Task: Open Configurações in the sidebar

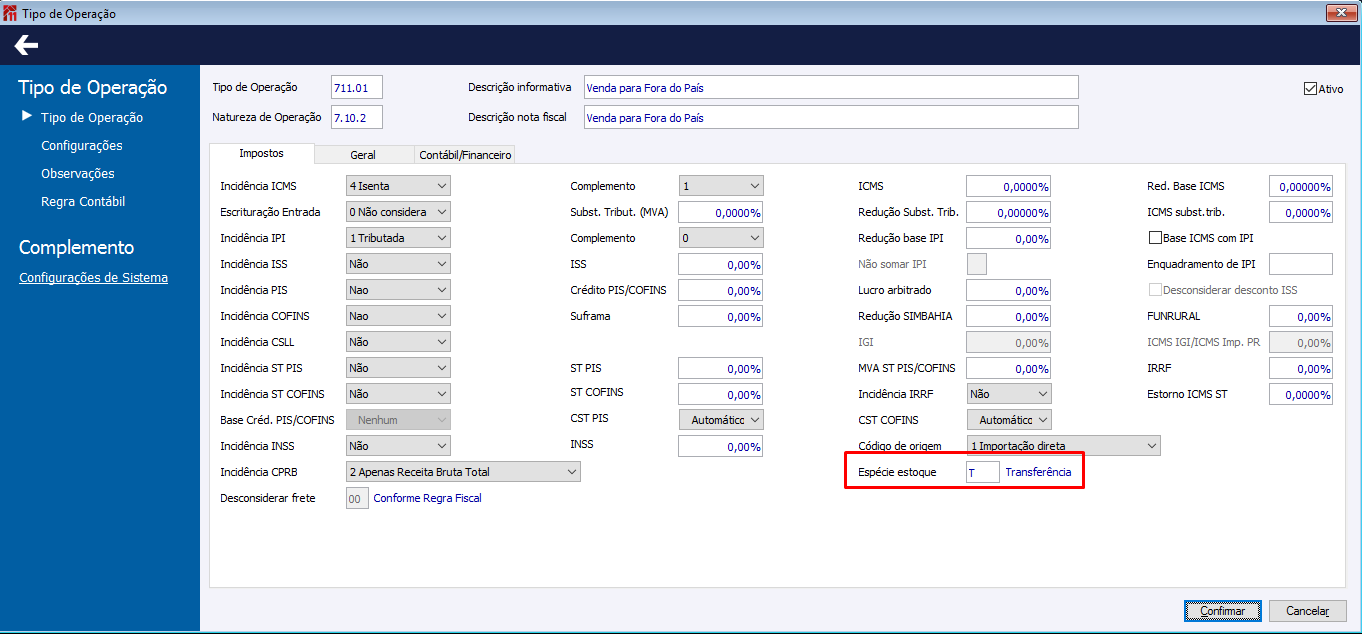Action: pos(82,146)
